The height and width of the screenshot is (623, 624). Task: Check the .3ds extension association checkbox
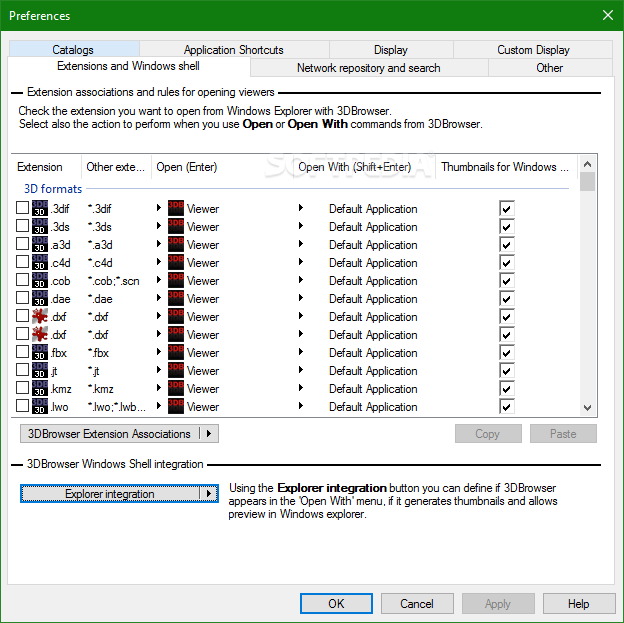tap(22, 225)
